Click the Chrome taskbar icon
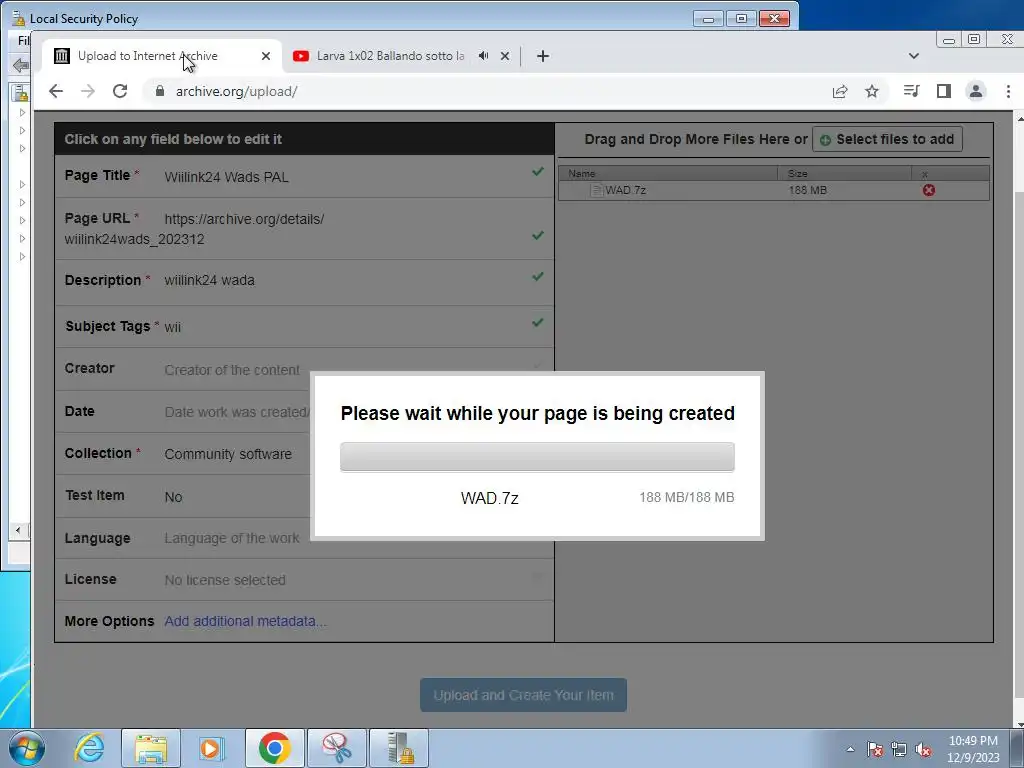This screenshot has height=768, width=1024. (x=274, y=748)
